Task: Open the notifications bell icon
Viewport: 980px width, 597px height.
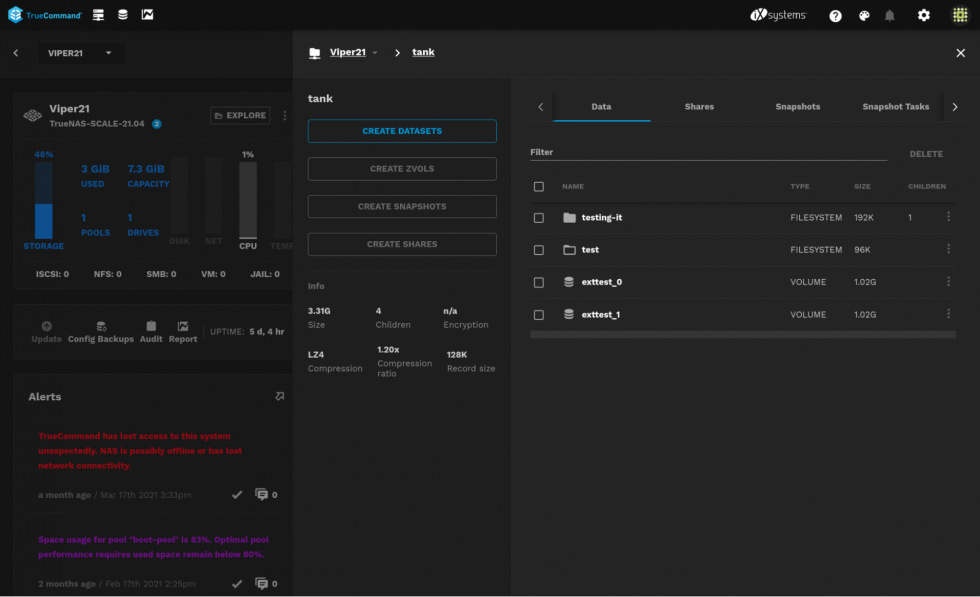Action: (x=889, y=15)
